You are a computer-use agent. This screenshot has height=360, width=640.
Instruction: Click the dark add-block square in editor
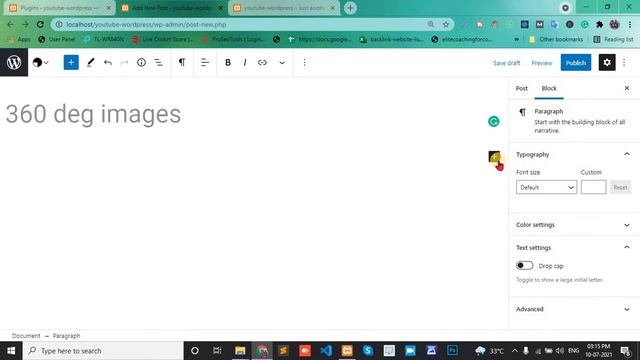(494, 156)
